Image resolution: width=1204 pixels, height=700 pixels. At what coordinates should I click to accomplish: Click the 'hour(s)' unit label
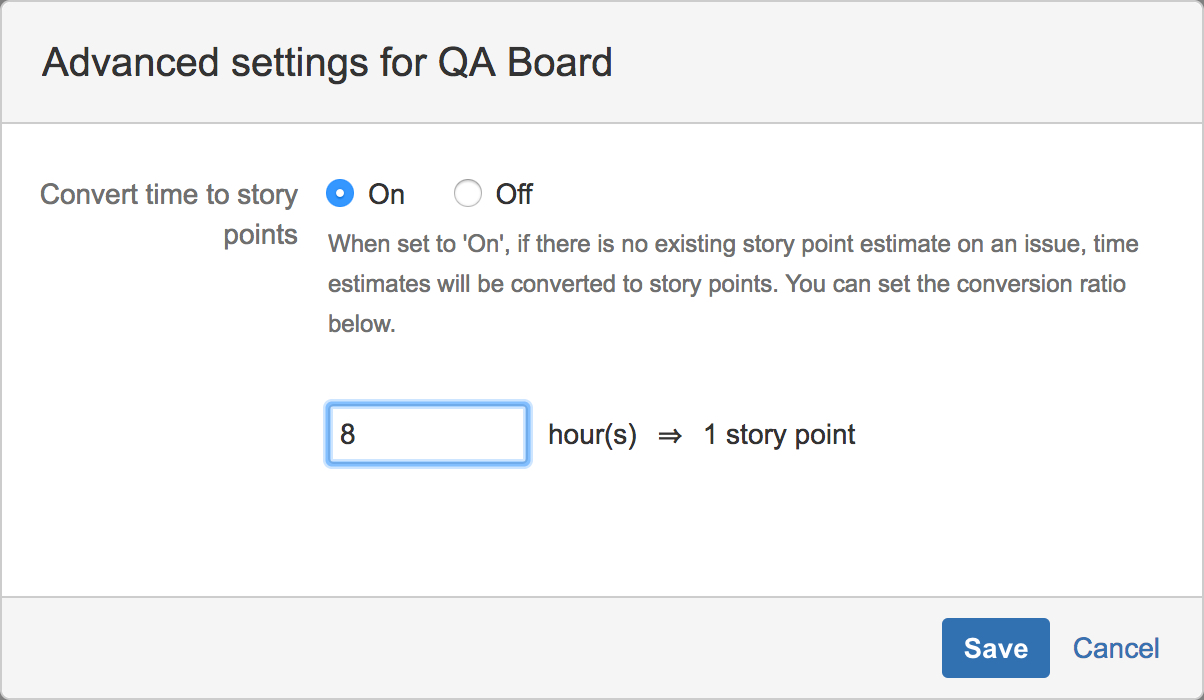(592, 435)
